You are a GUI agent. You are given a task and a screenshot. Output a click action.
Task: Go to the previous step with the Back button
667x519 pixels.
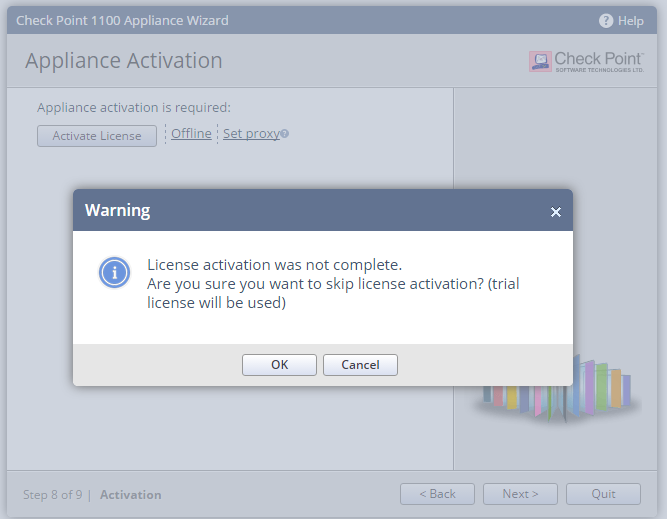[437, 494]
